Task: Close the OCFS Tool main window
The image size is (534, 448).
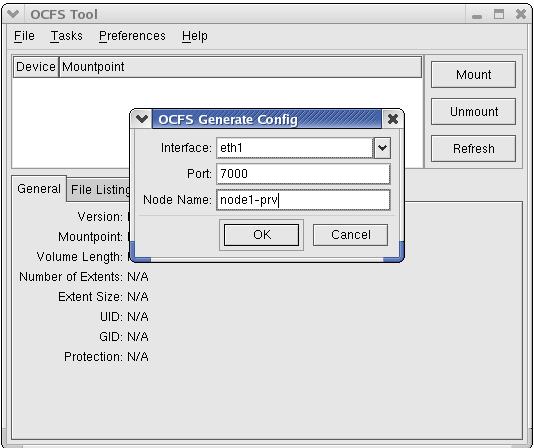Action: click(x=521, y=14)
